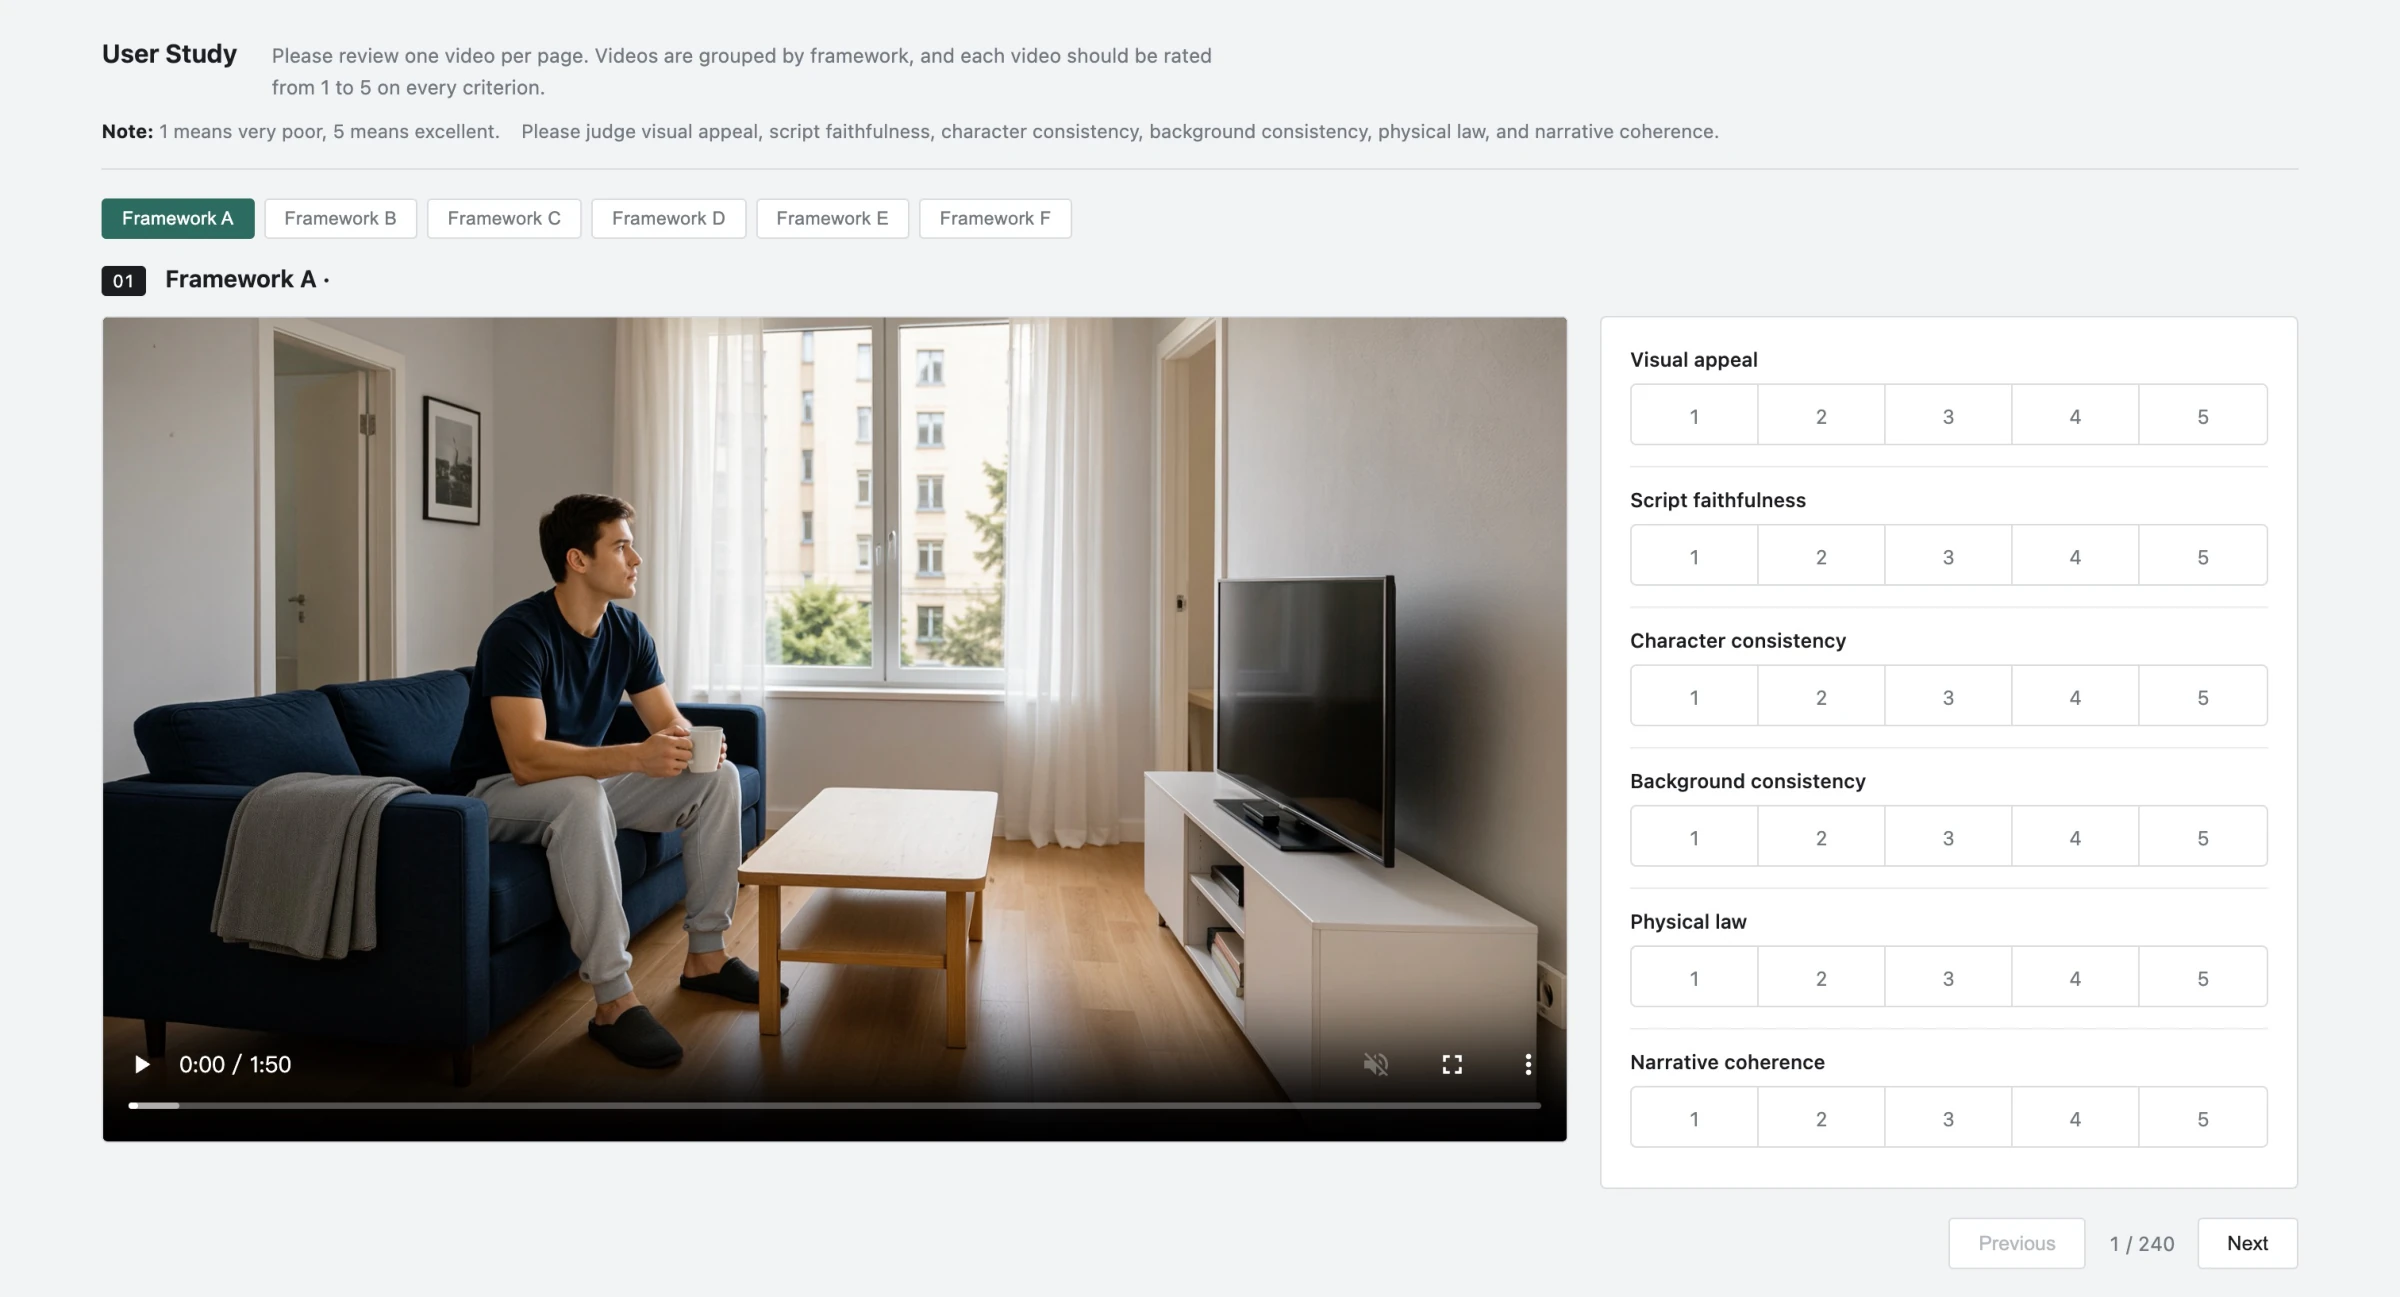Switch to the Framework C tab
This screenshot has height=1297, width=2400.
504,218
